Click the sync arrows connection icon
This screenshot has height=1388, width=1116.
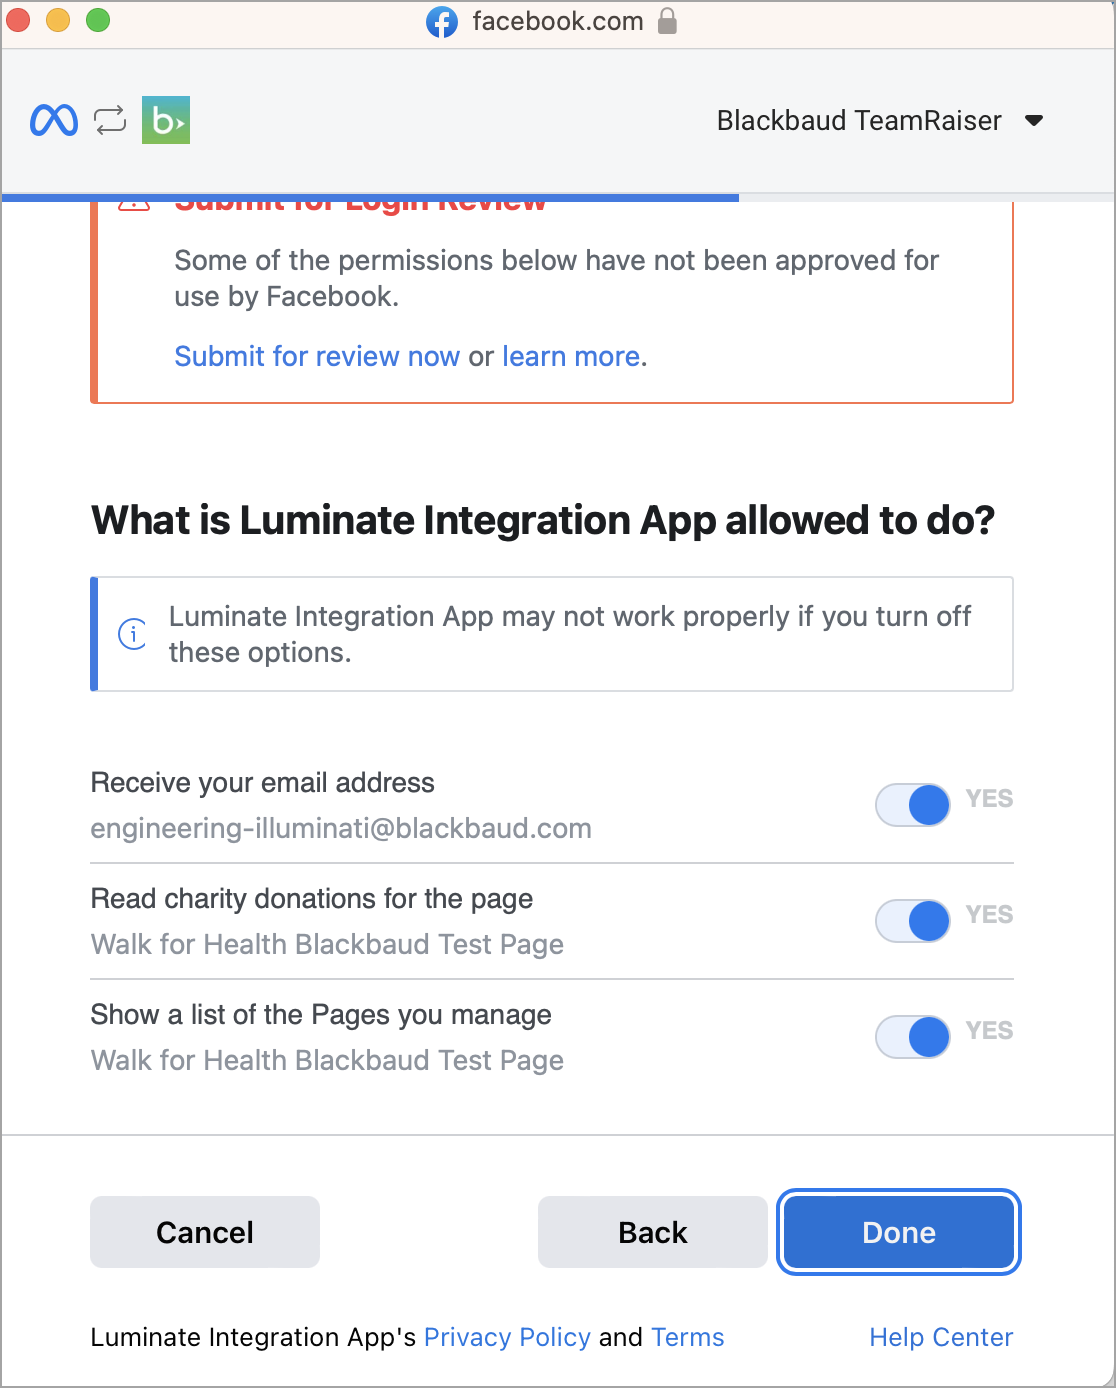(x=109, y=120)
